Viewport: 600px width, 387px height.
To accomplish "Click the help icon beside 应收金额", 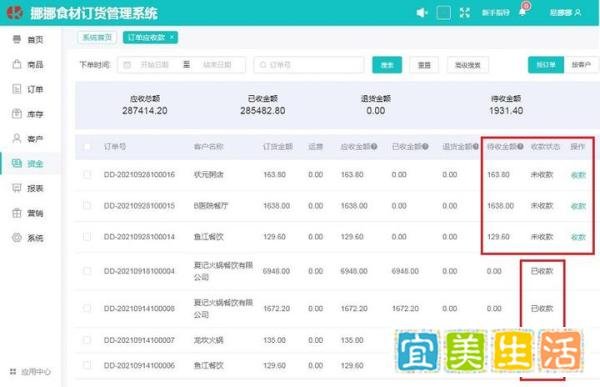I will 374,146.
